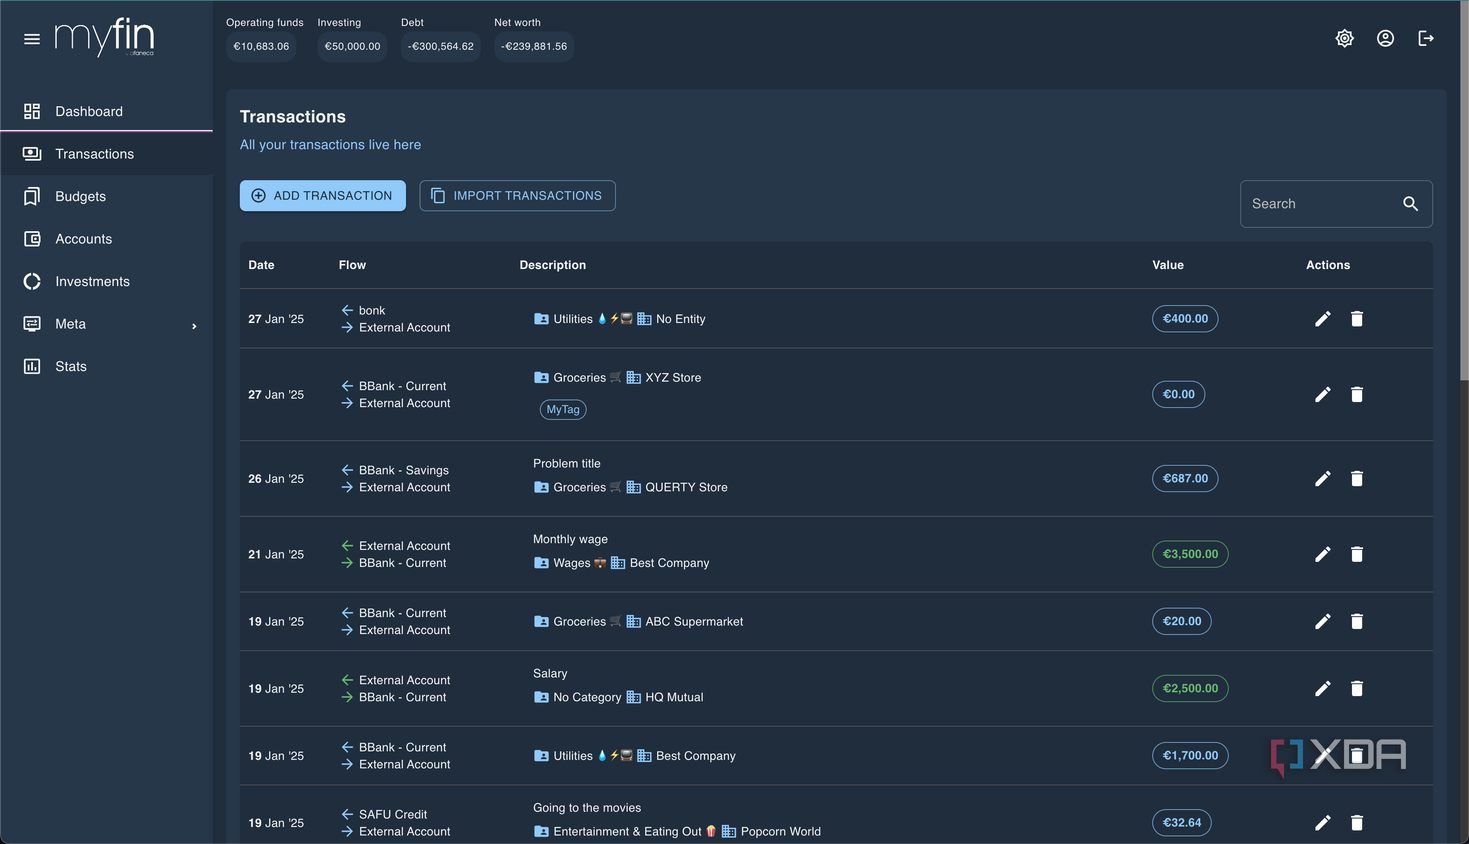Delete the bonk €400.00 transaction
This screenshot has height=844, width=1469.
1357,319
